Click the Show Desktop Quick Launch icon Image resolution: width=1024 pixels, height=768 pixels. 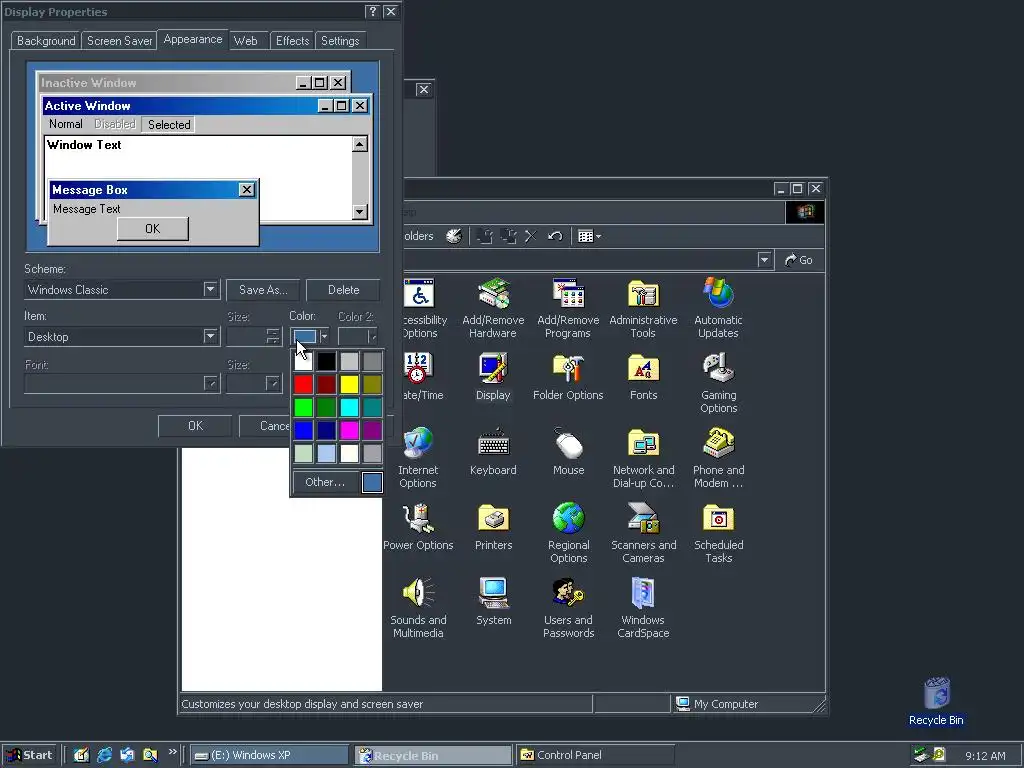(81, 755)
